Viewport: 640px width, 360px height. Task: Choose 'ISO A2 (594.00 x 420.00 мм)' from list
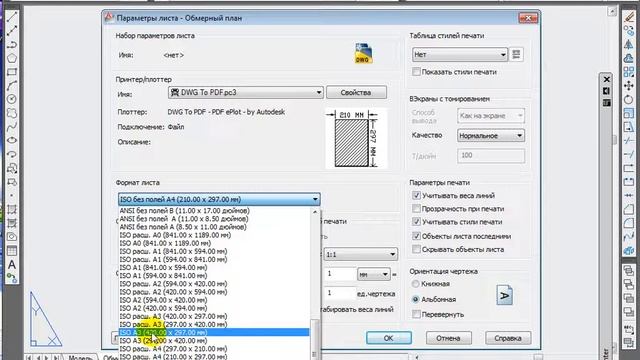[214, 300]
